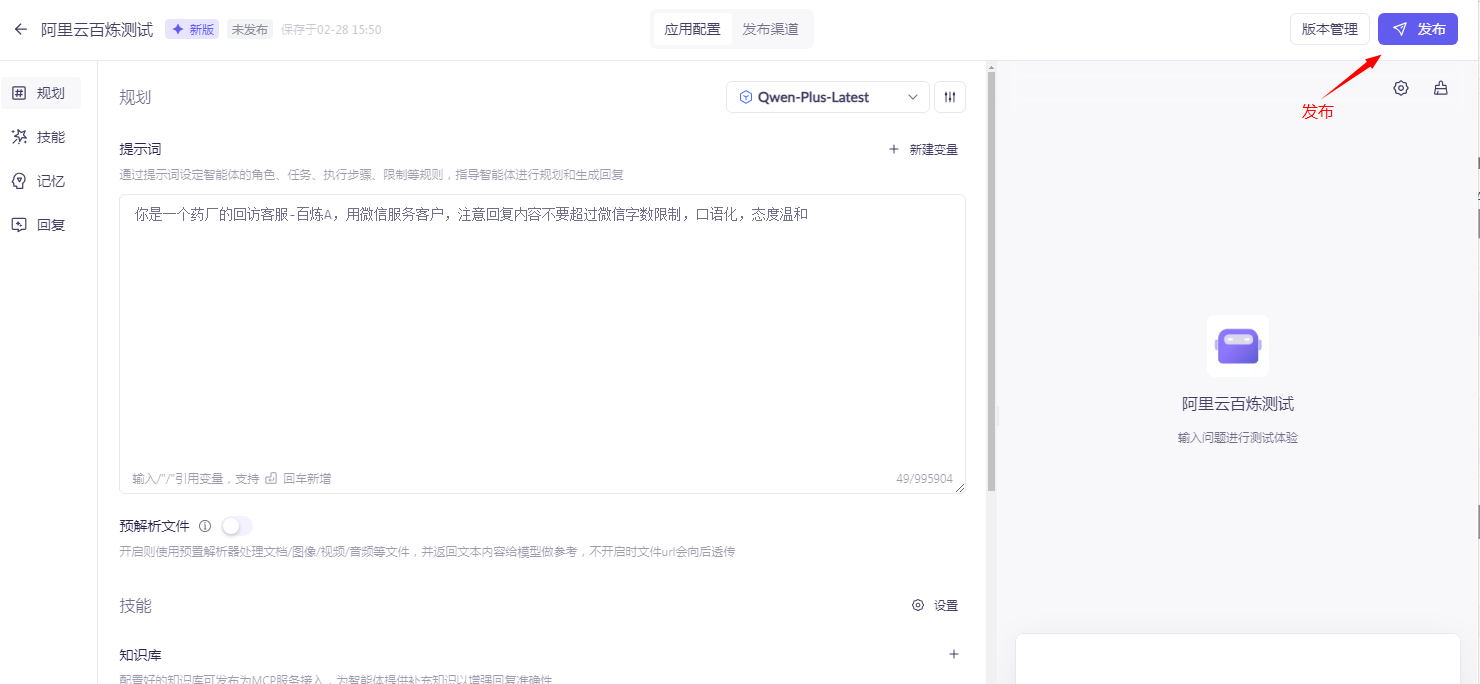This screenshot has height=684, width=1480.
Task: Clear the chat using the broom icon
Action: (1441, 88)
